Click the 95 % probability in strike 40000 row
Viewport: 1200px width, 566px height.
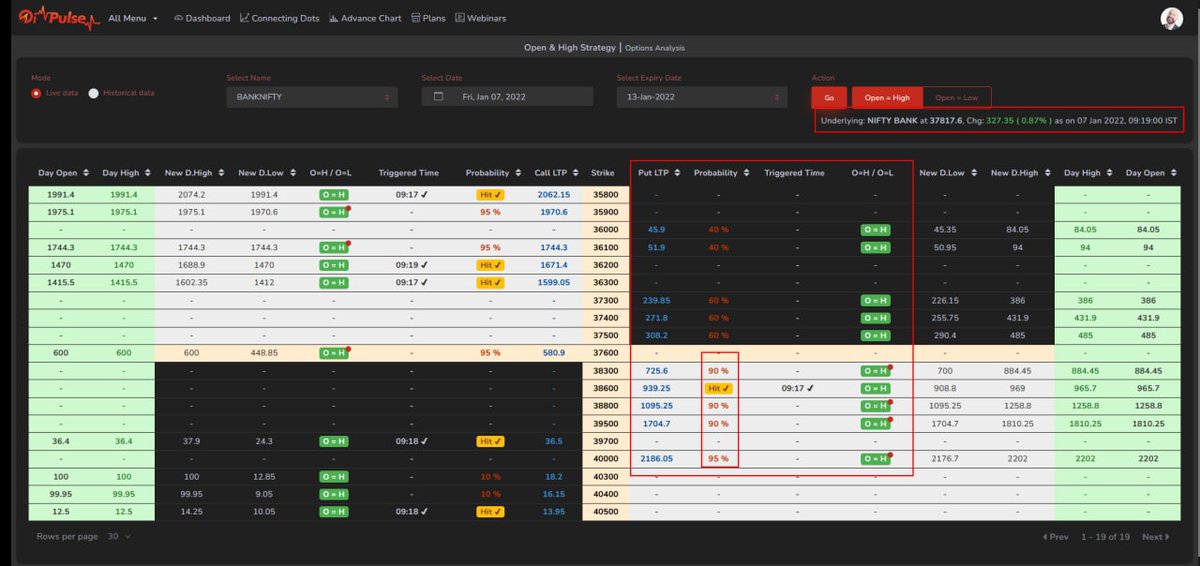click(x=719, y=458)
